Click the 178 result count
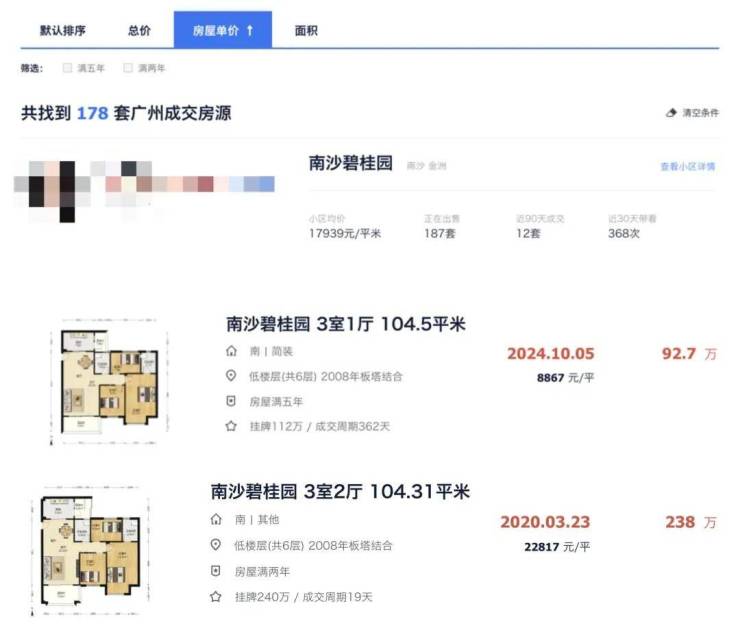The width and height of the screenshot is (740, 641). (x=92, y=113)
